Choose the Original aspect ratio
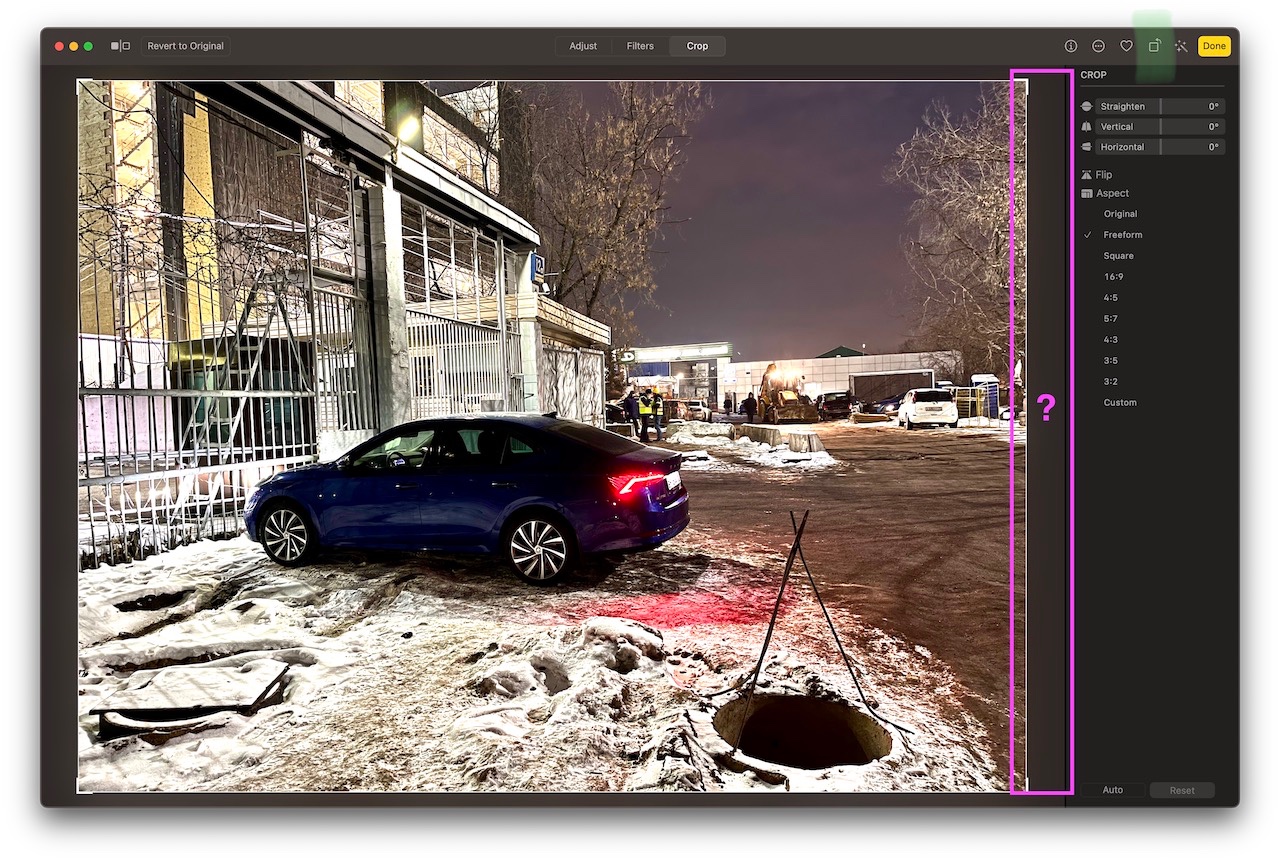This screenshot has height=861, width=1280. [1120, 214]
